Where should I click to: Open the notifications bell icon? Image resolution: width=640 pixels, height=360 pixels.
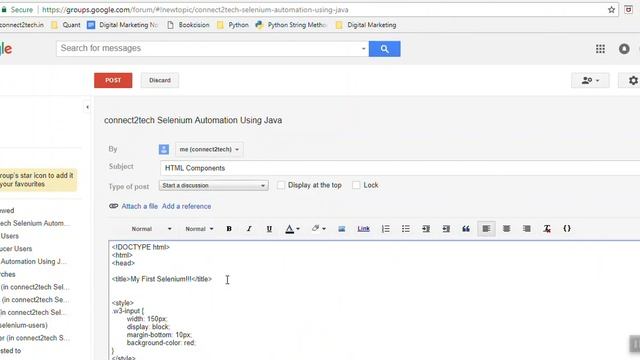coord(624,49)
